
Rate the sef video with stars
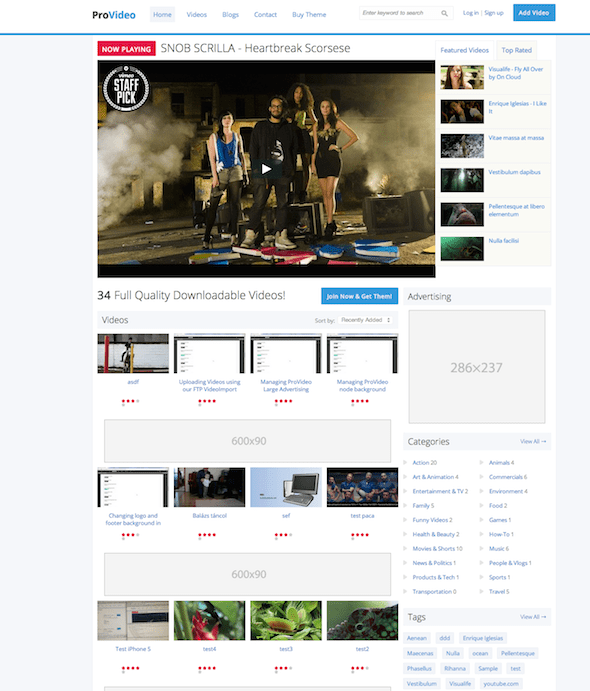coord(283,535)
